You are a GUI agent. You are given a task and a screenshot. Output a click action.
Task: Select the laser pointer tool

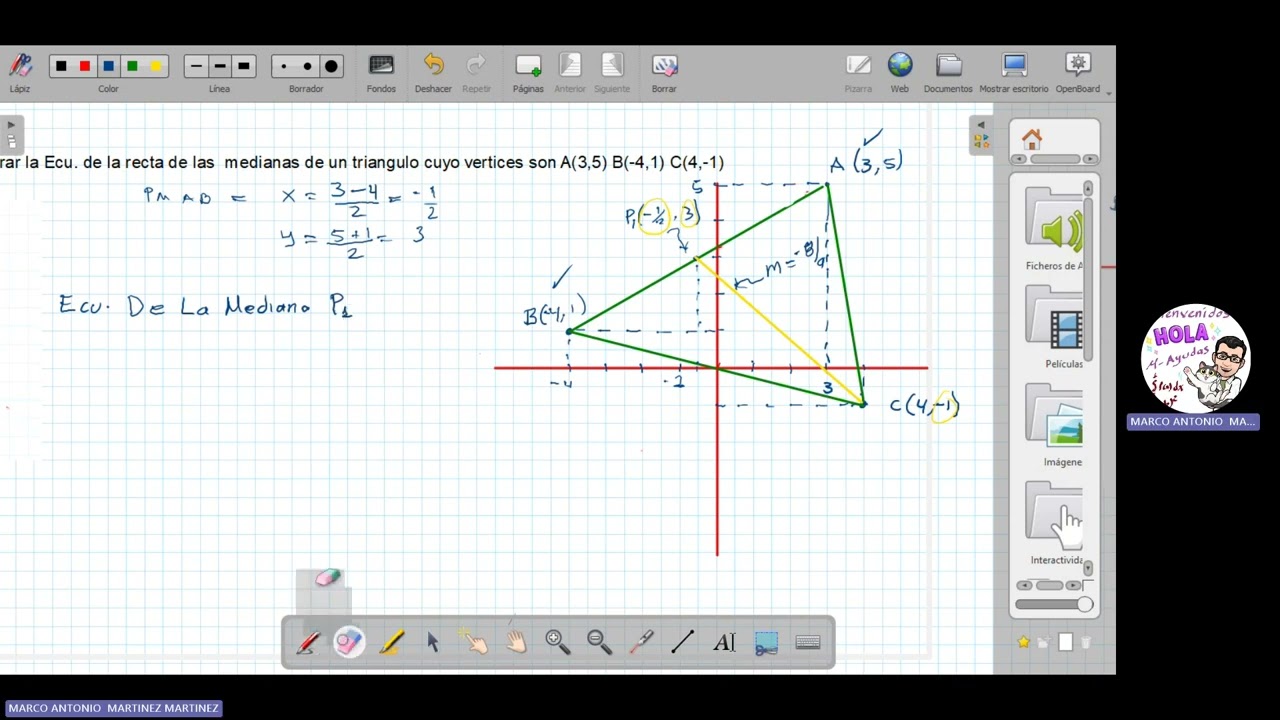(x=641, y=643)
